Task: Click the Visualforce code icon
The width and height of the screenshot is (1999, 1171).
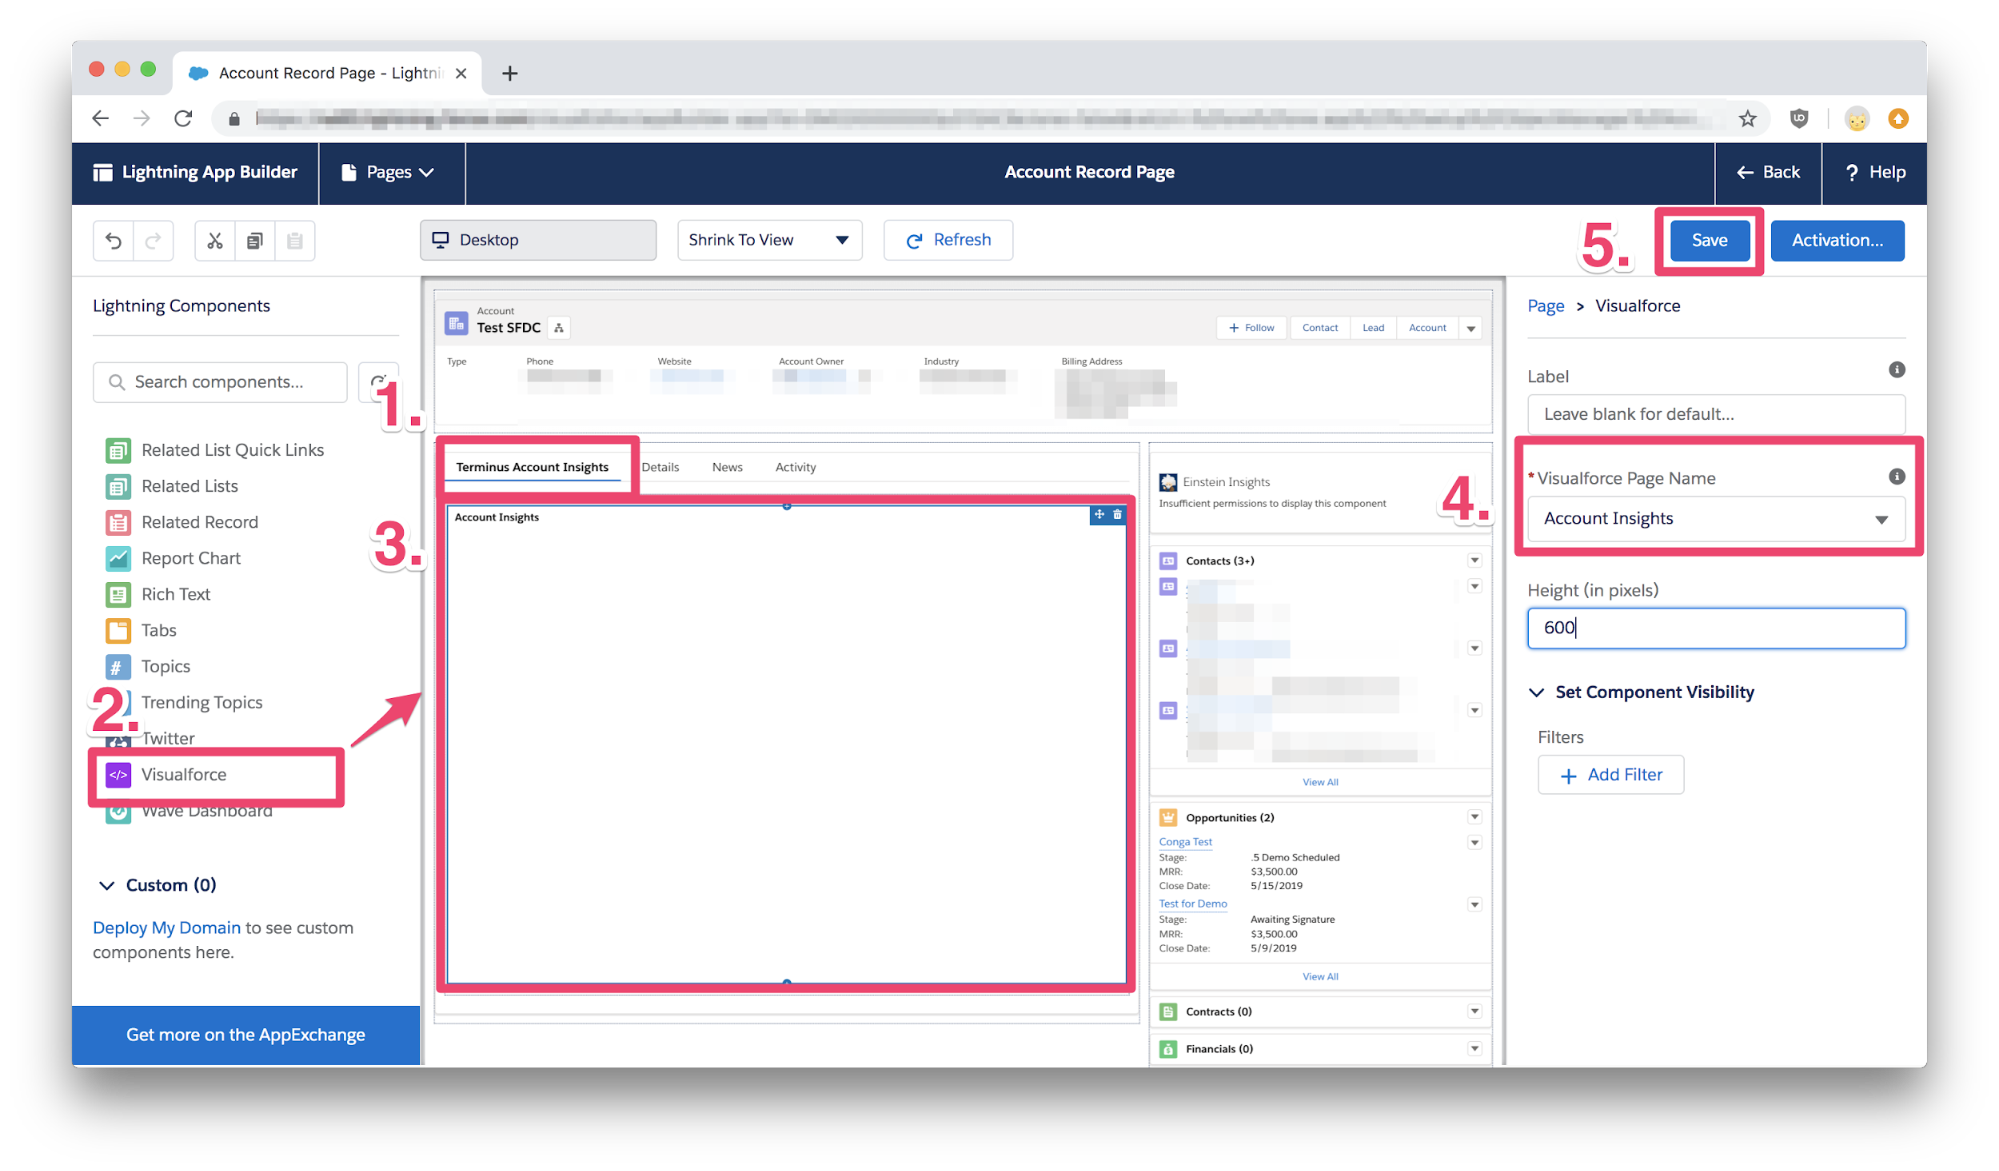Action: (118, 775)
